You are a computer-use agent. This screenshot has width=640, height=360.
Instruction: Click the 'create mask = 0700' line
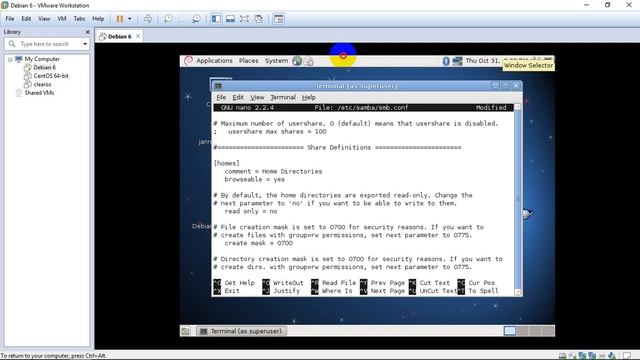point(258,243)
